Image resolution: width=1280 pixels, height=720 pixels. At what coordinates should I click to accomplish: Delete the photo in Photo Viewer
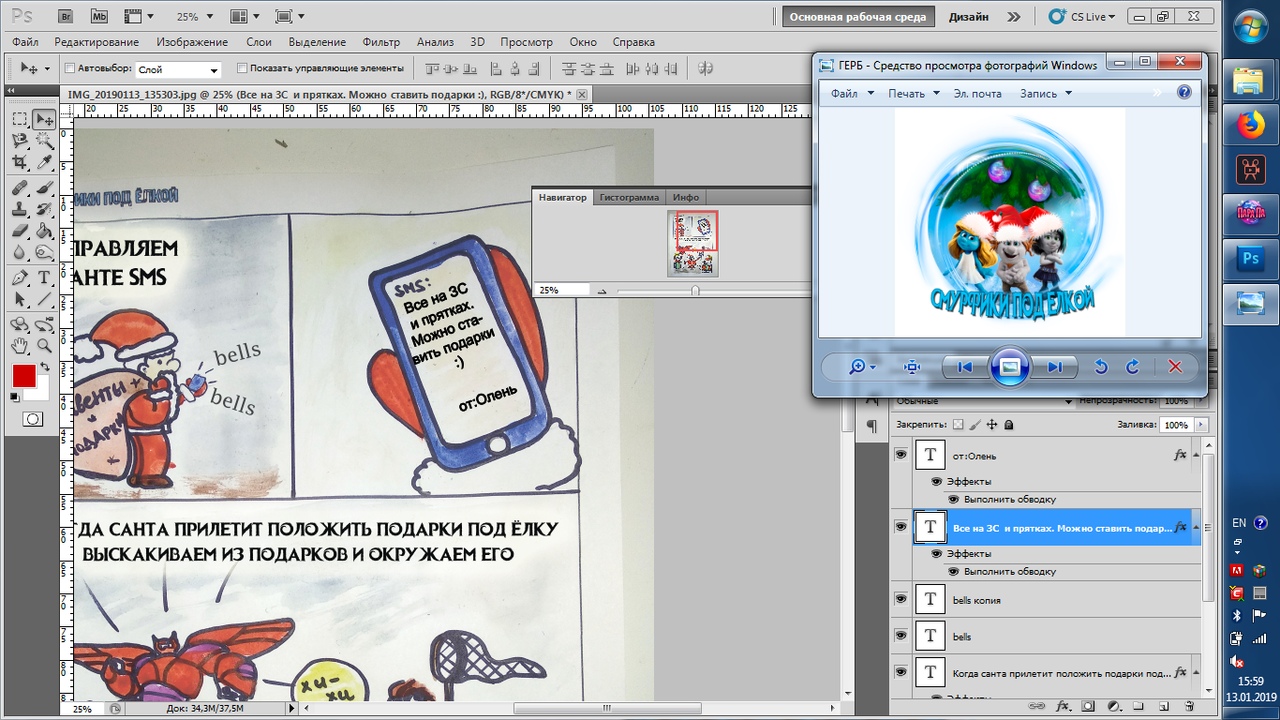(x=1175, y=367)
